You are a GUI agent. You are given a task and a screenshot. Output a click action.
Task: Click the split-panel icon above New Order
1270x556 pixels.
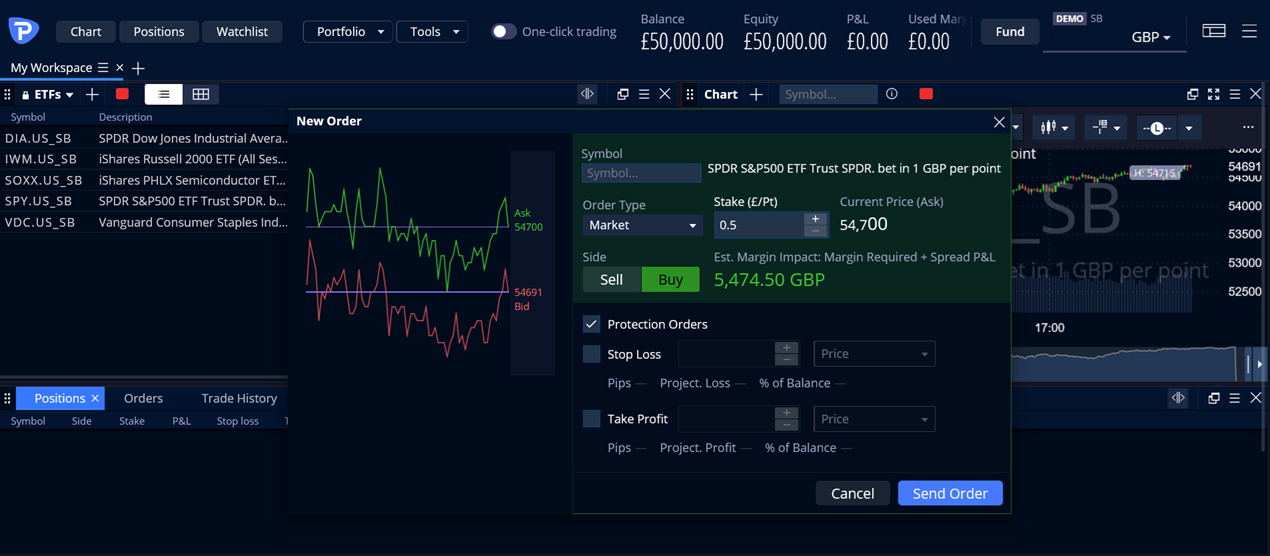587,94
